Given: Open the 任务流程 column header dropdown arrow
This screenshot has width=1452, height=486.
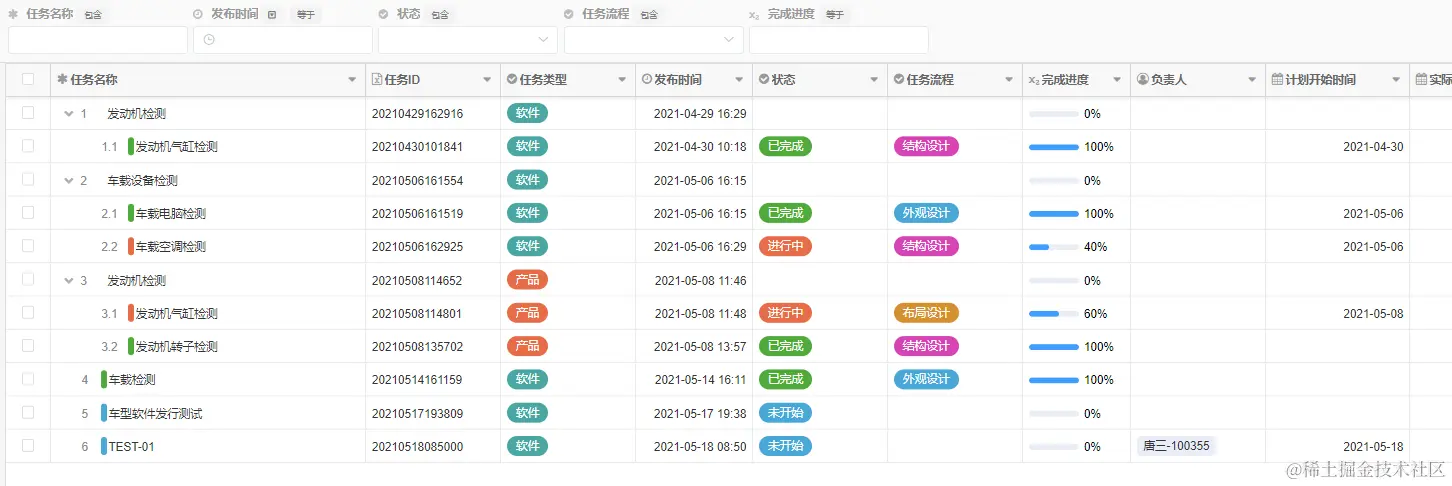Looking at the screenshot, I should [x=1009, y=80].
